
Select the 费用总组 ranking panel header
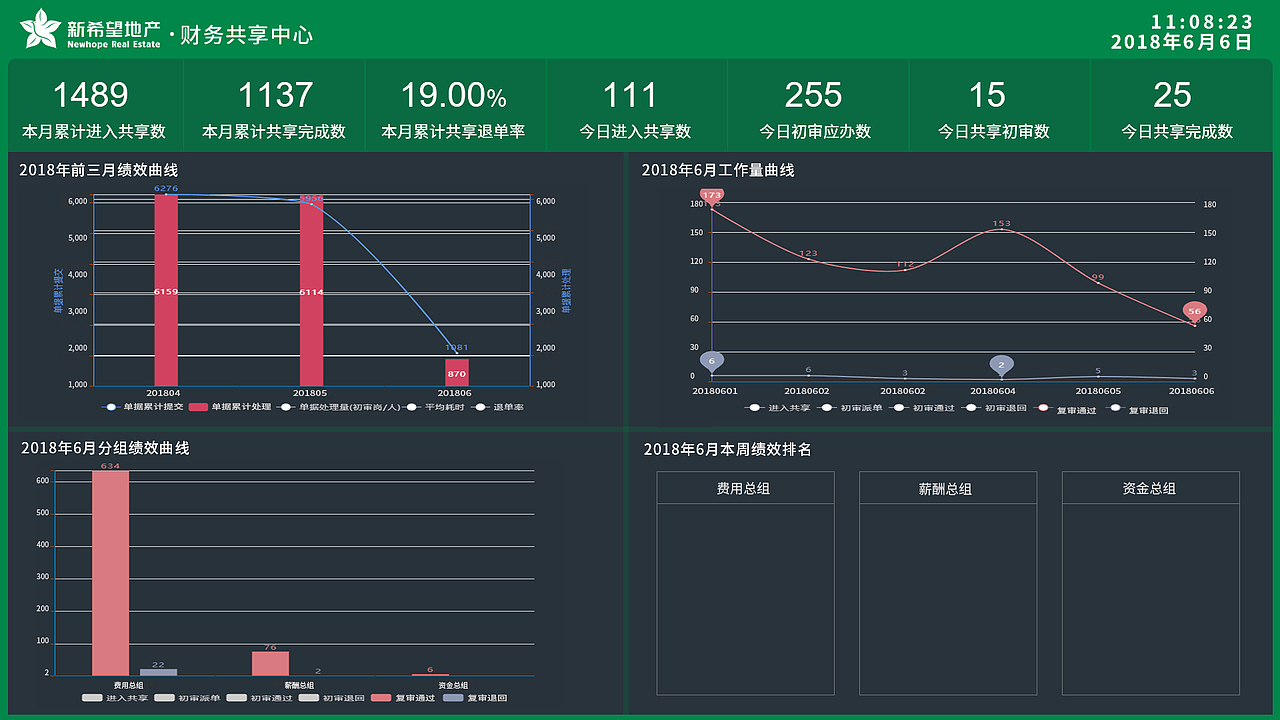(746, 488)
